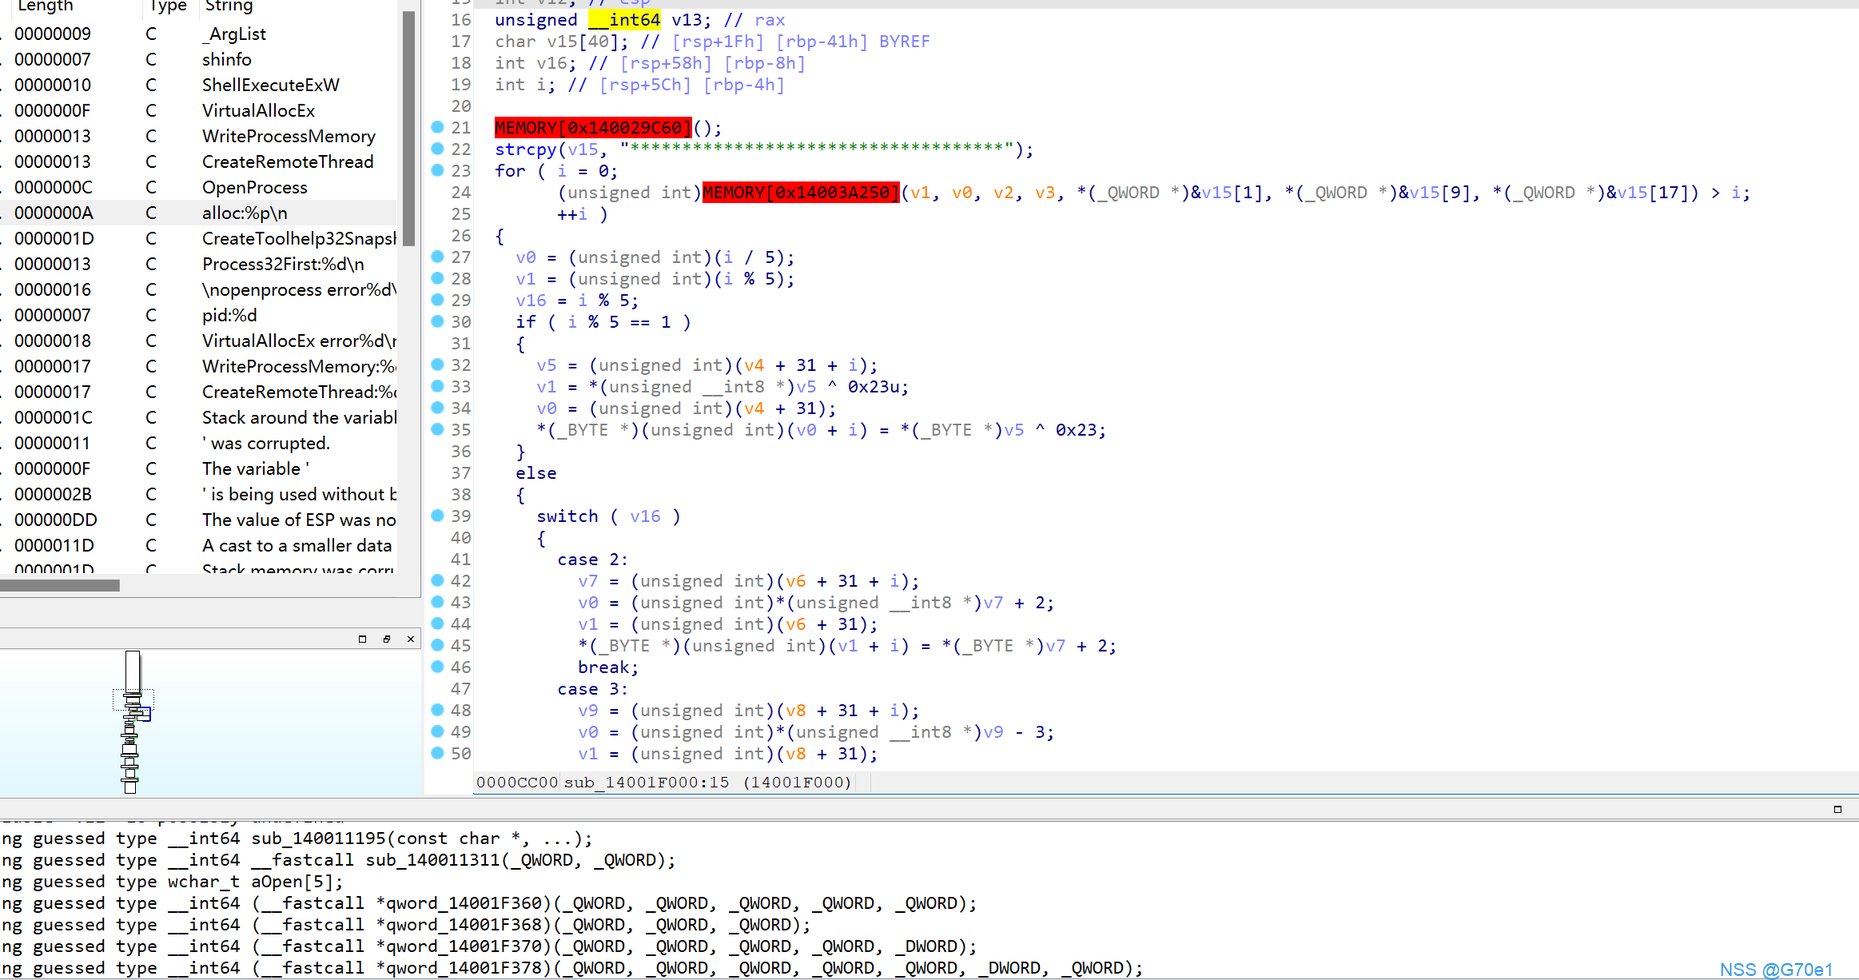Click highlighted MEMORY[0x140029C60] call
Screen dimensions: 1859x980
pyautogui.click(x=593, y=128)
